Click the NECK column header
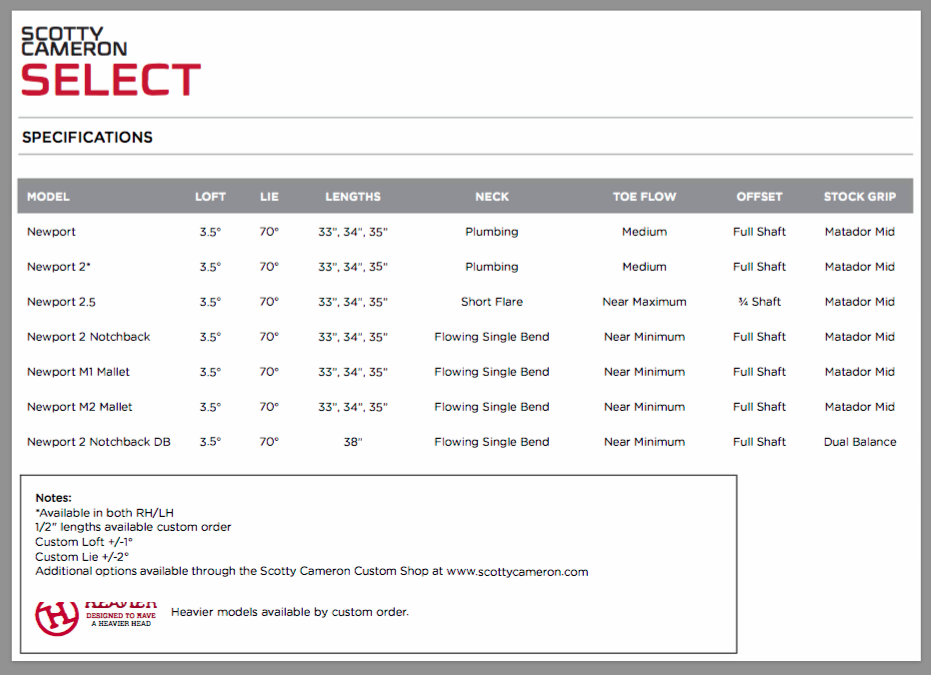Viewport: 931px width, 675px height. point(491,197)
